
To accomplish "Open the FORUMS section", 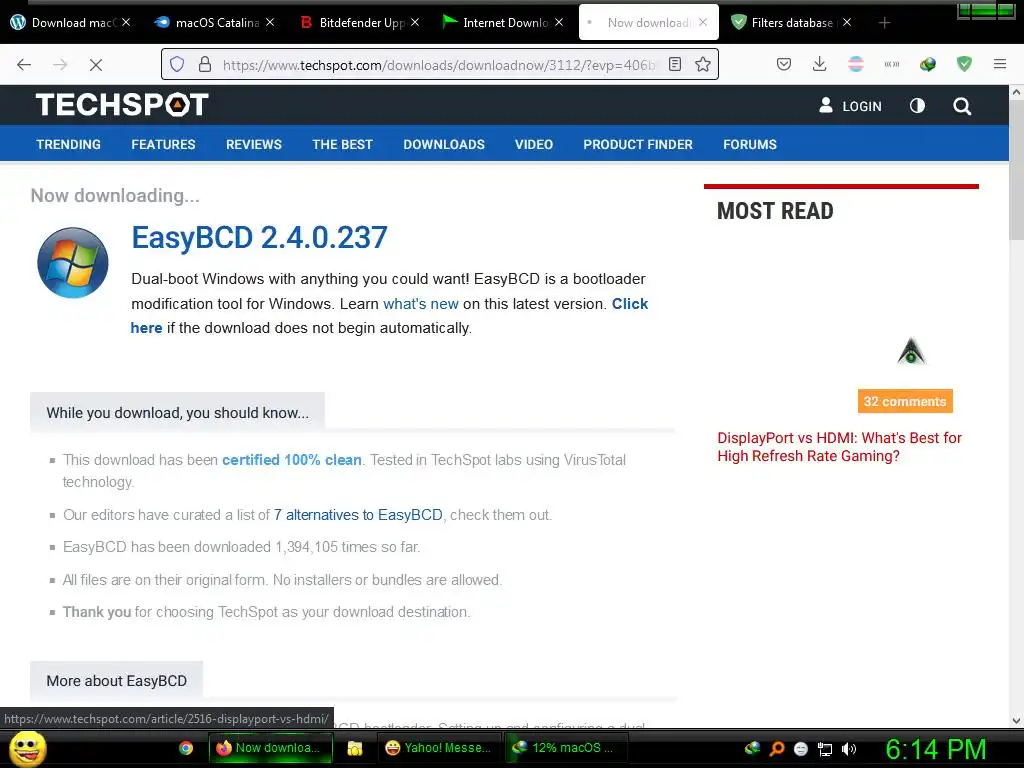I will [750, 144].
